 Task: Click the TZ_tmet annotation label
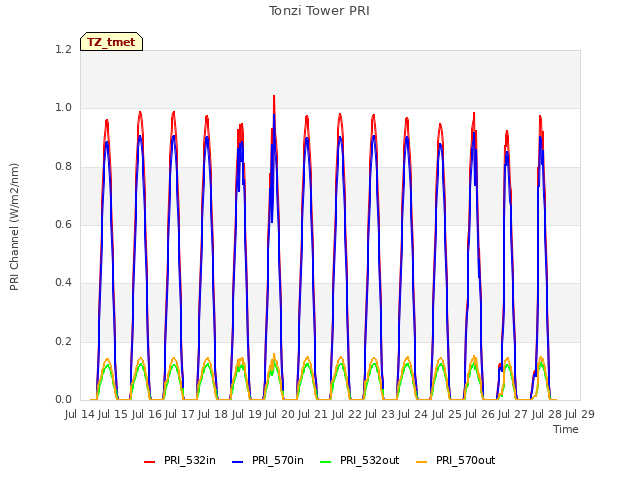pyautogui.click(x=111, y=42)
